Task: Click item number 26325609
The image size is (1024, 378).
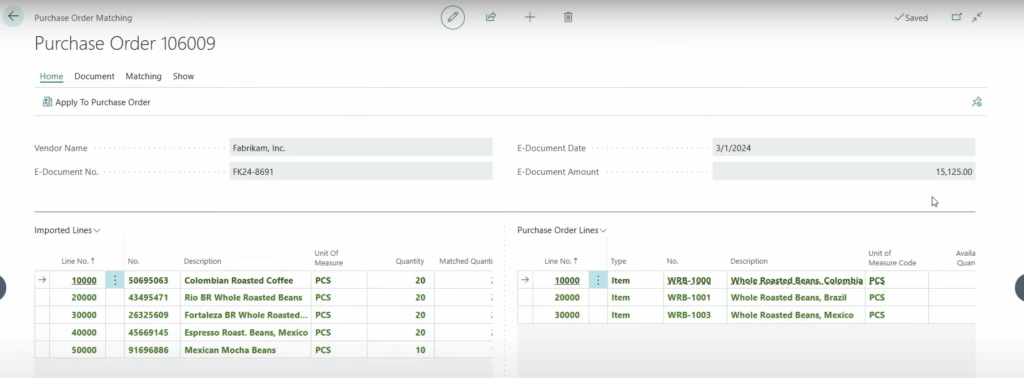Action: point(148,315)
